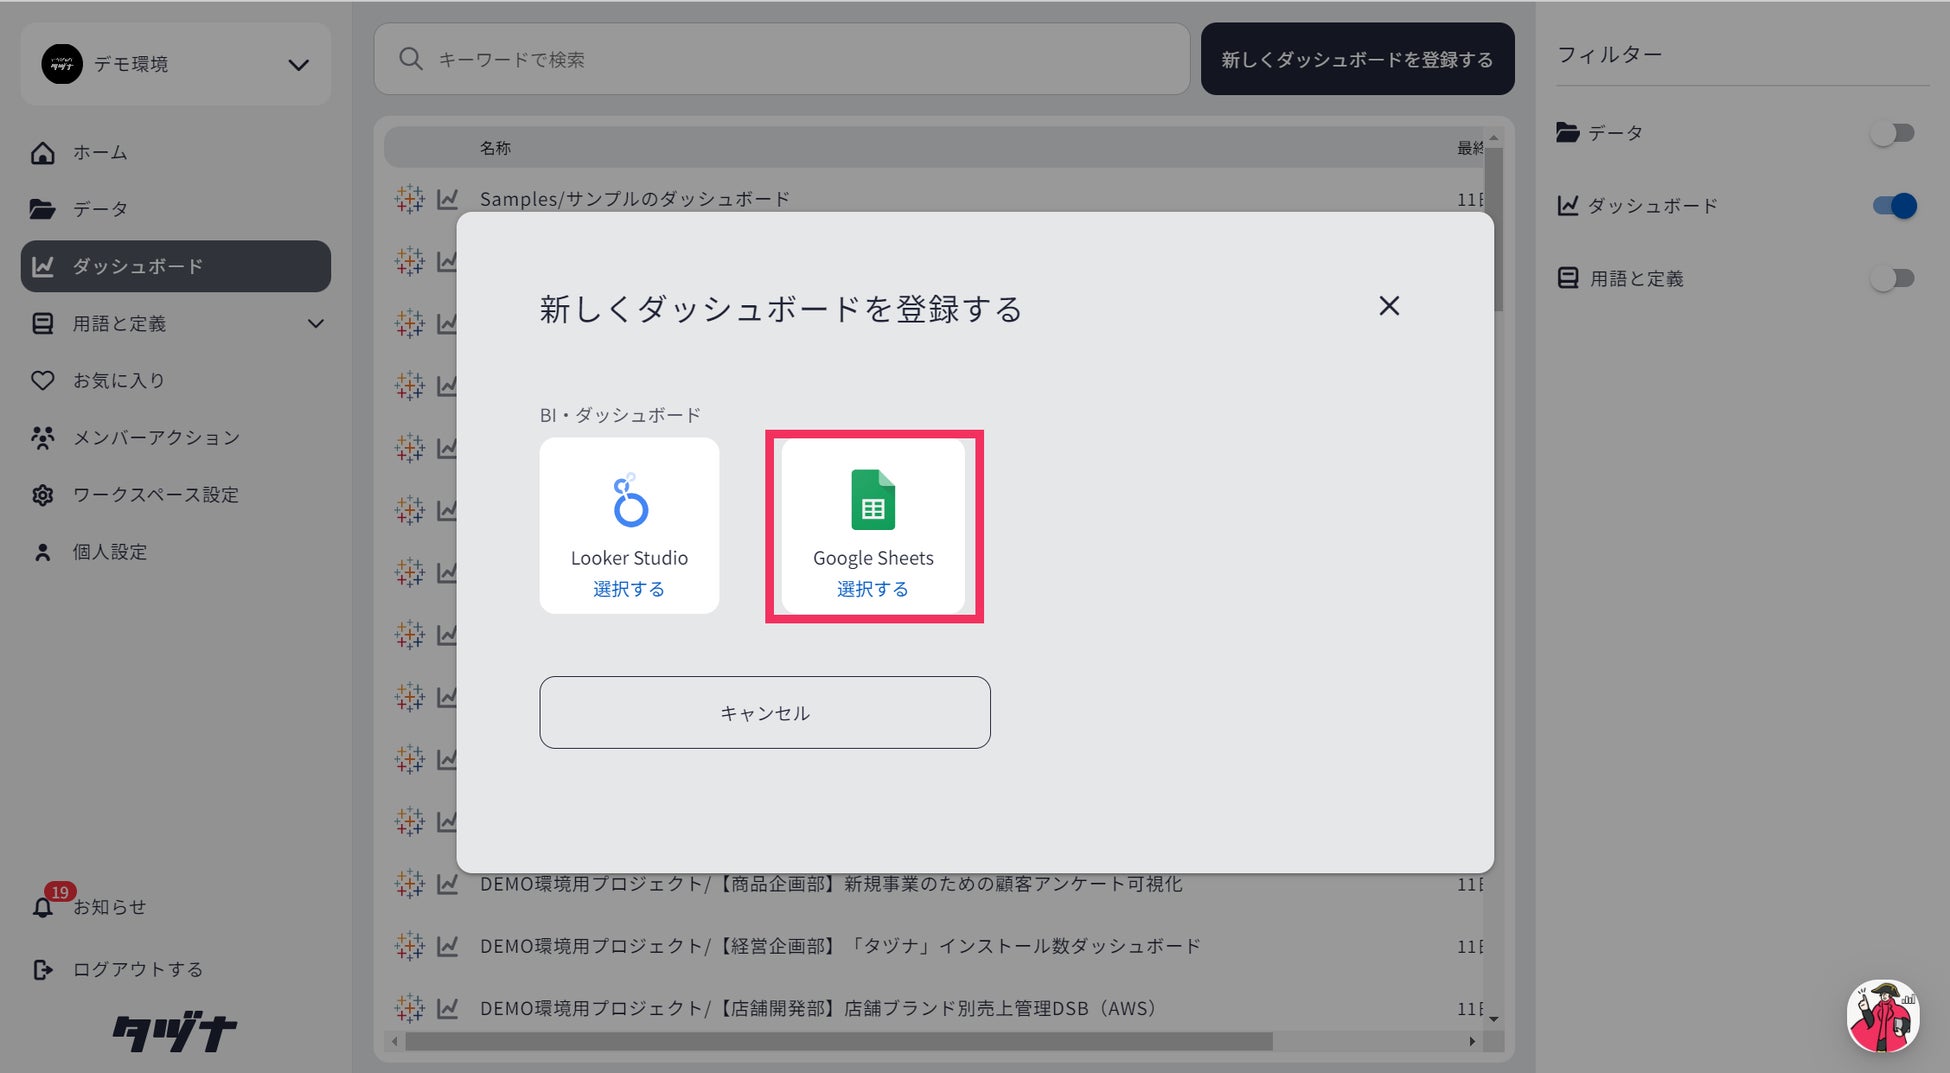Open 「タヅナ」インストール数ダッシュボード row

coord(840,946)
